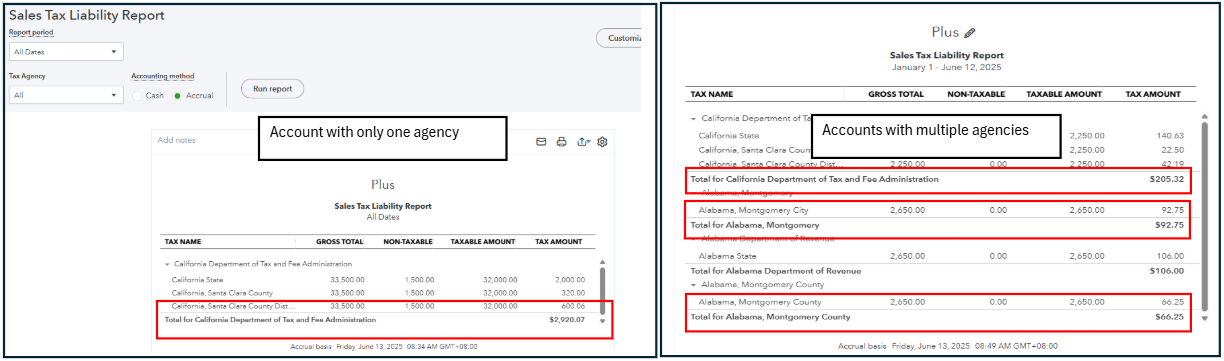Click TAX NAME header in multi-agency report
Viewport: 1224px width, 361px height.
pos(711,94)
